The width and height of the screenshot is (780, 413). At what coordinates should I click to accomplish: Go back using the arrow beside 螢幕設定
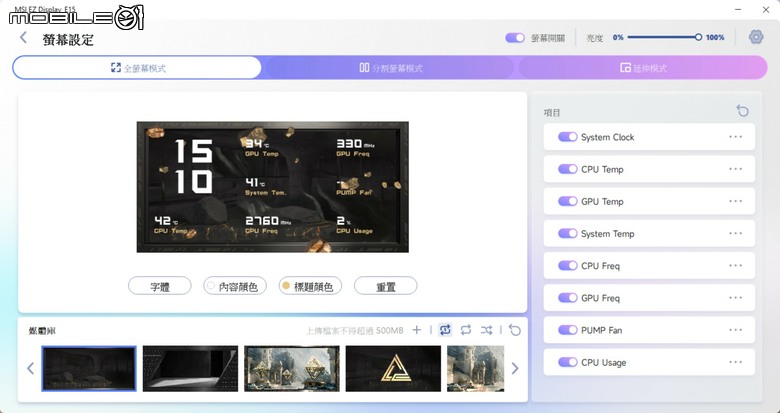[x=23, y=37]
